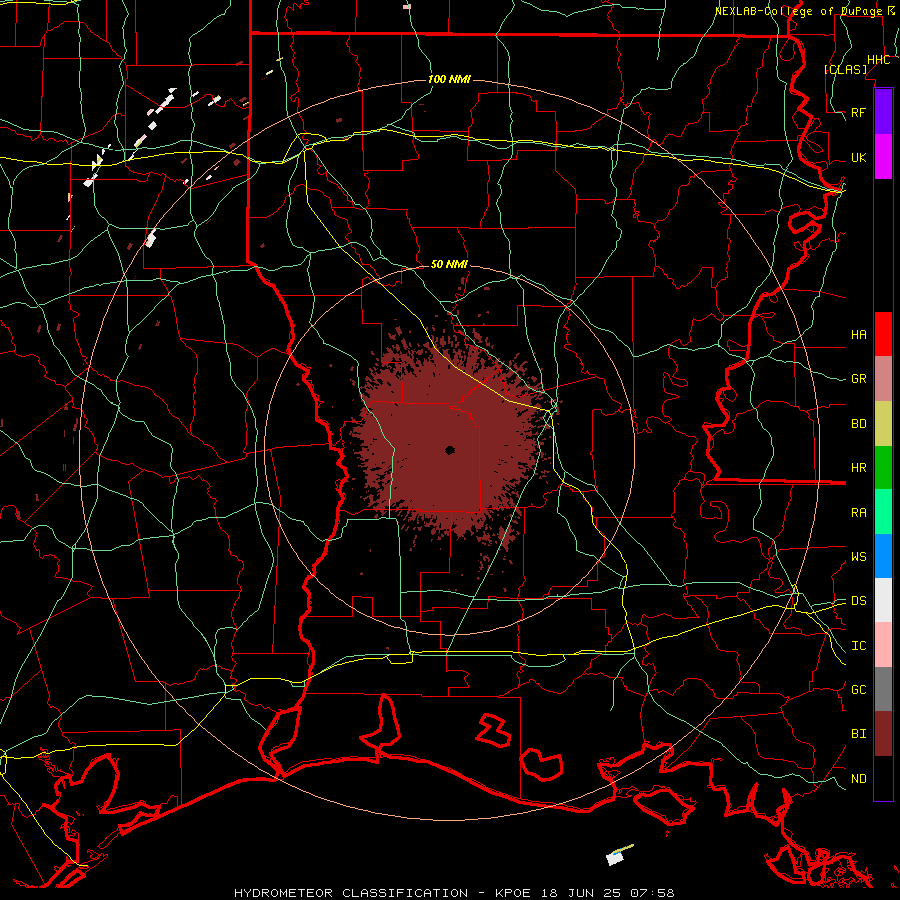Click the RF purple legend swatch
Screen dimensions: 900x900
(x=883, y=112)
